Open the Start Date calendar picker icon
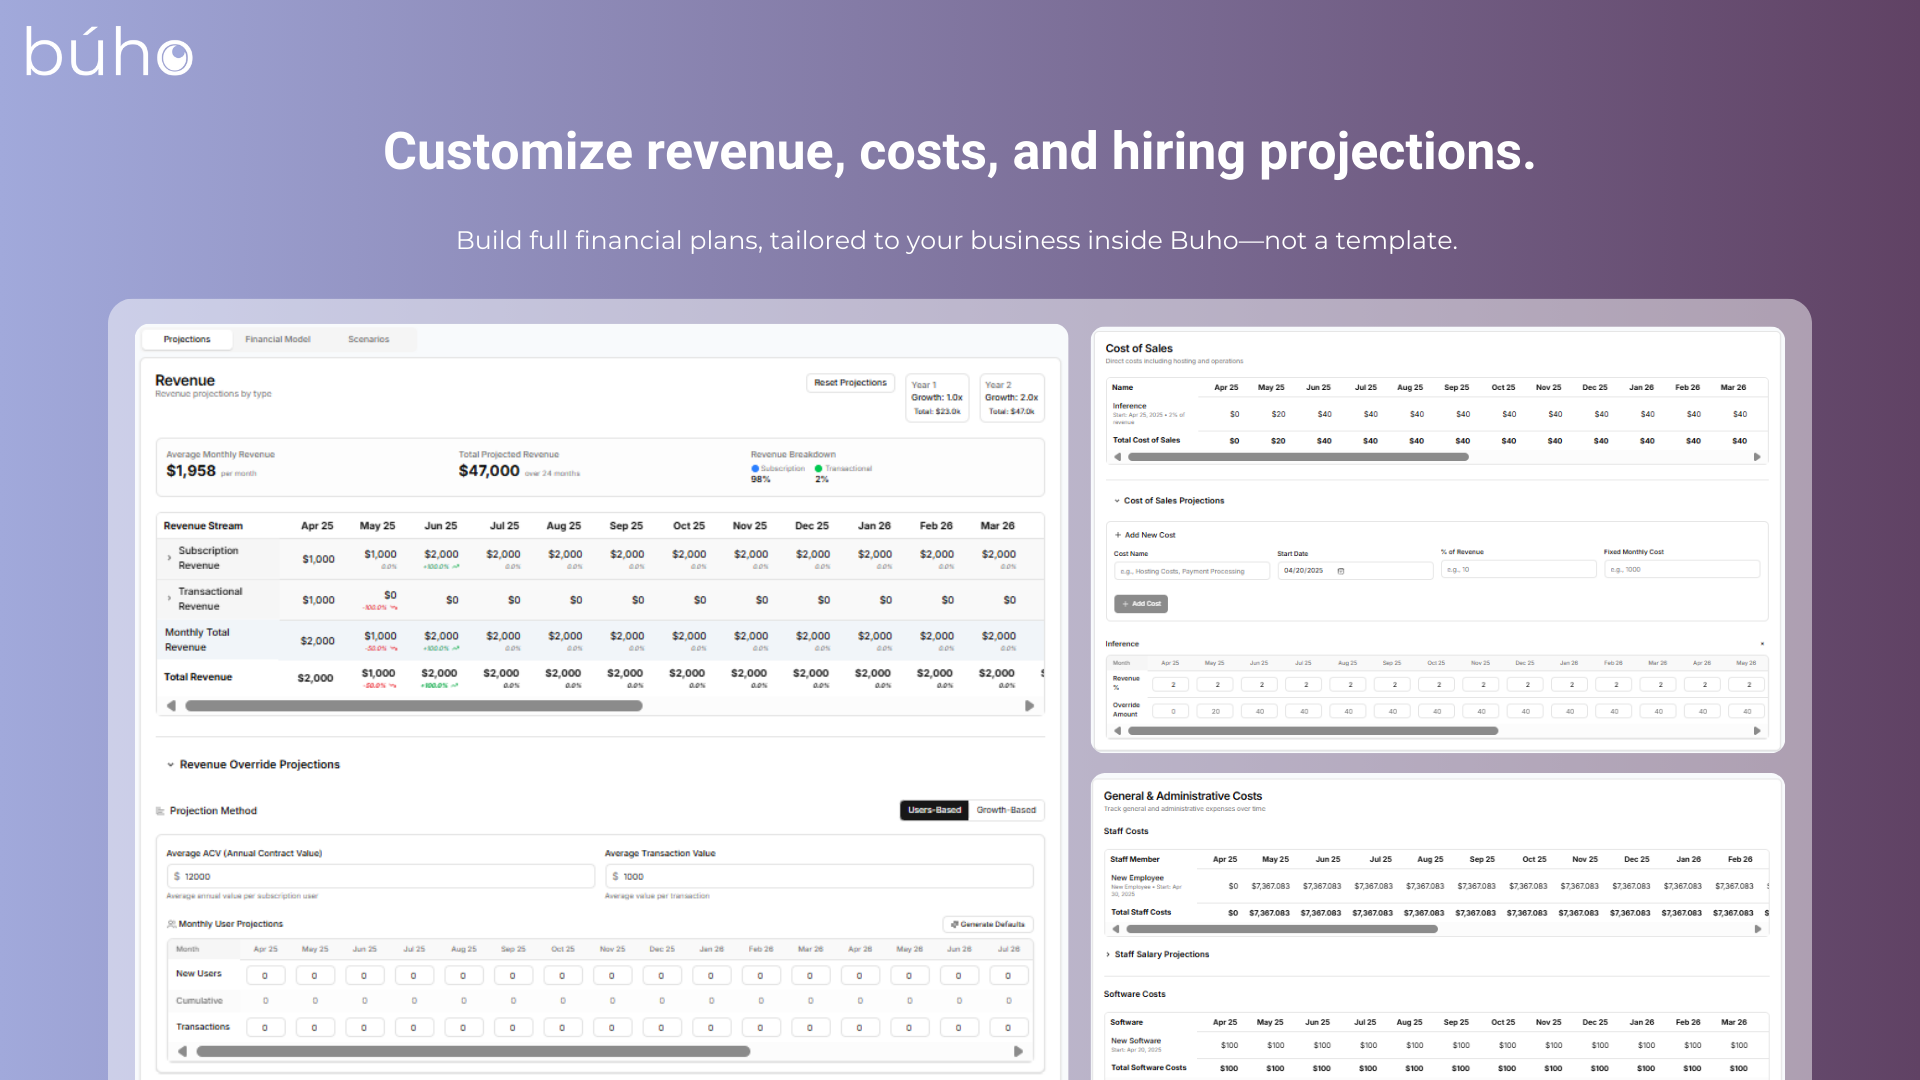Image resolution: width=1920 pixels, height=1080 pixels. pos(1341,571)
